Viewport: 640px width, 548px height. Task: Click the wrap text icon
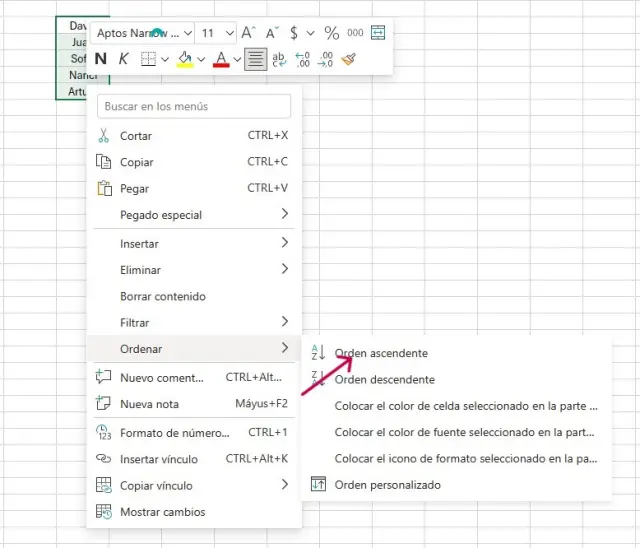point(280,59)
